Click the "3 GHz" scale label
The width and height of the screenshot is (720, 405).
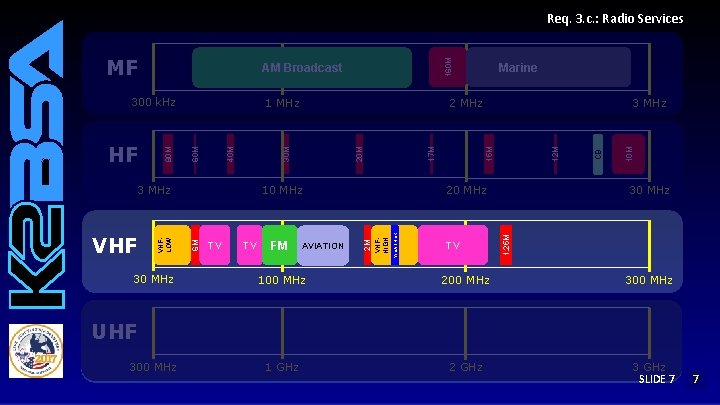(x=649, y=367)
